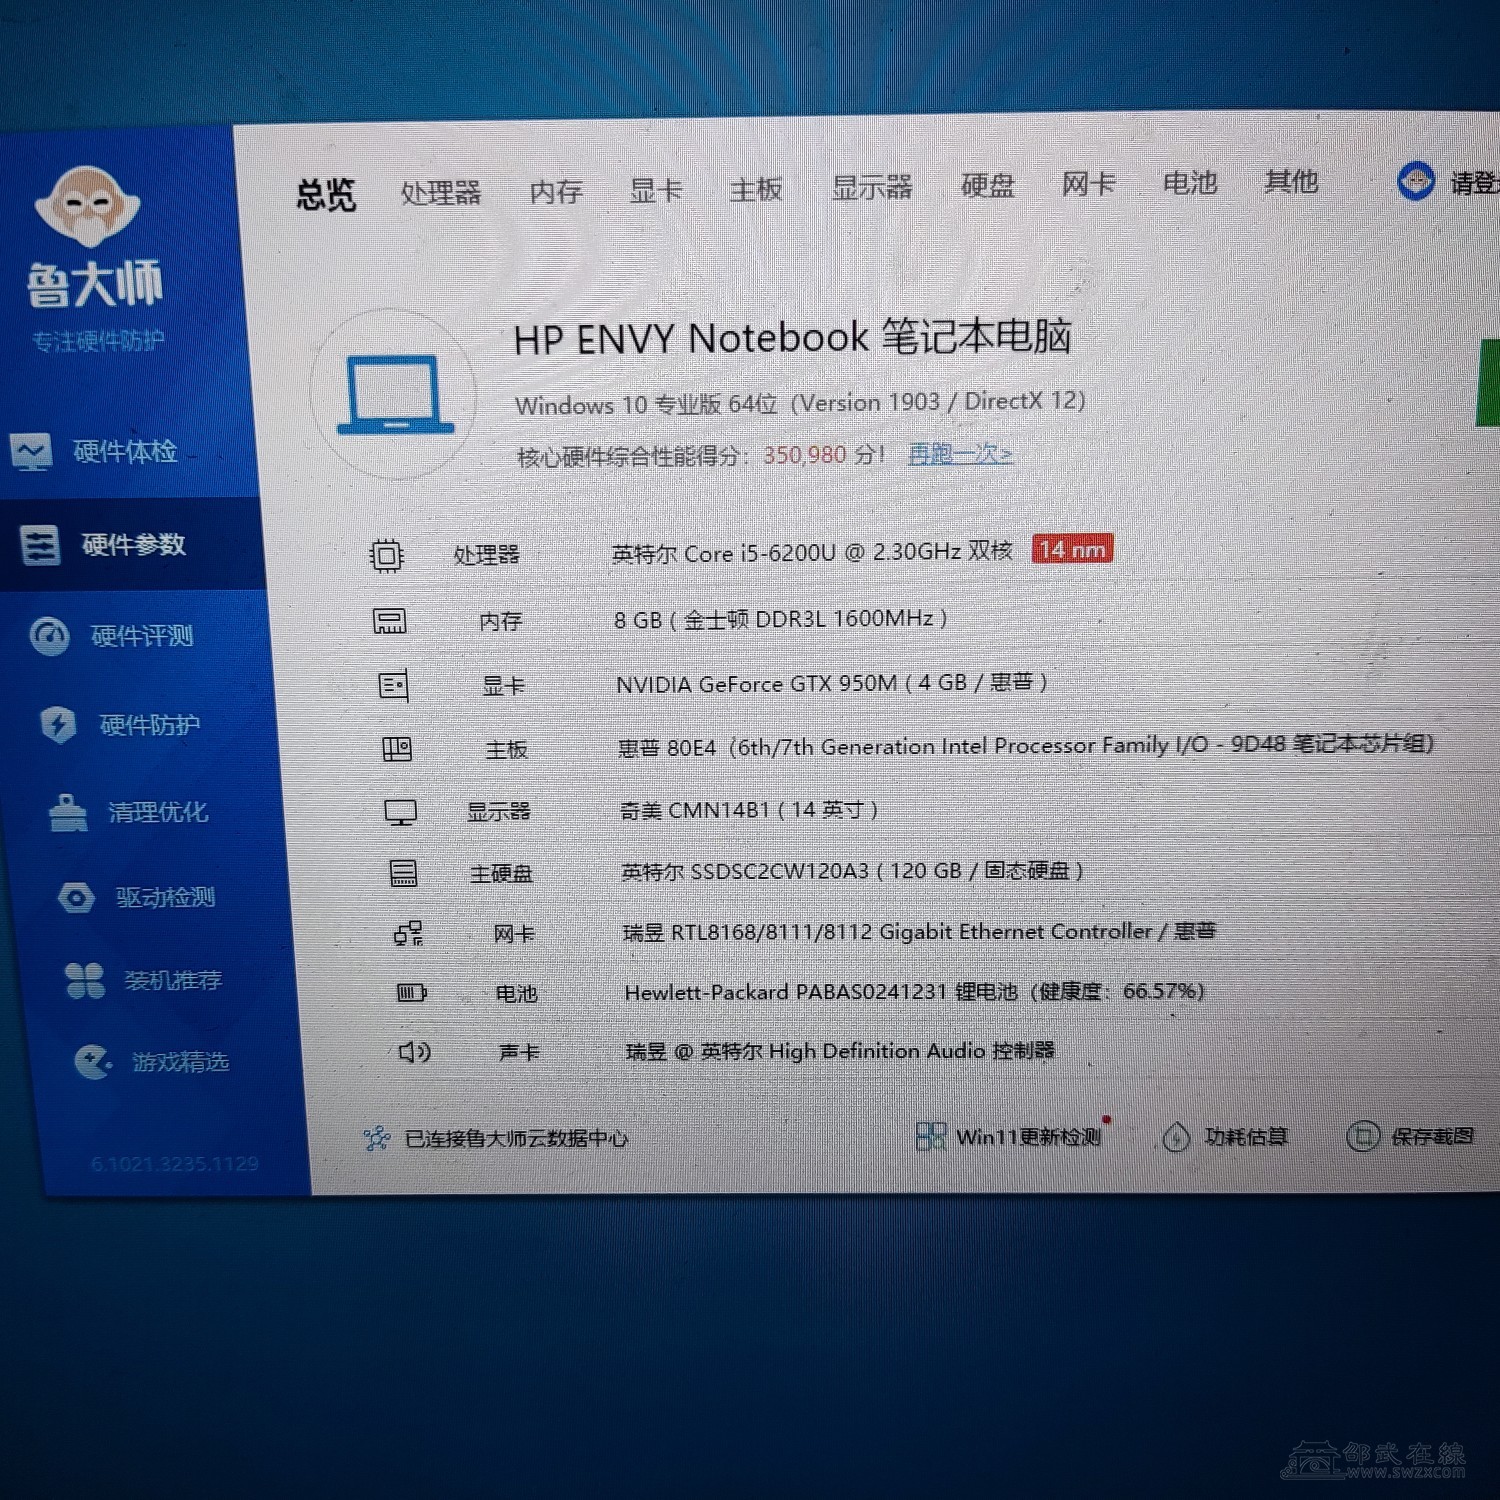Screen dimensions: 1500x1500
Task: Switch to the 显卡 tab
Action: (655, 190)
